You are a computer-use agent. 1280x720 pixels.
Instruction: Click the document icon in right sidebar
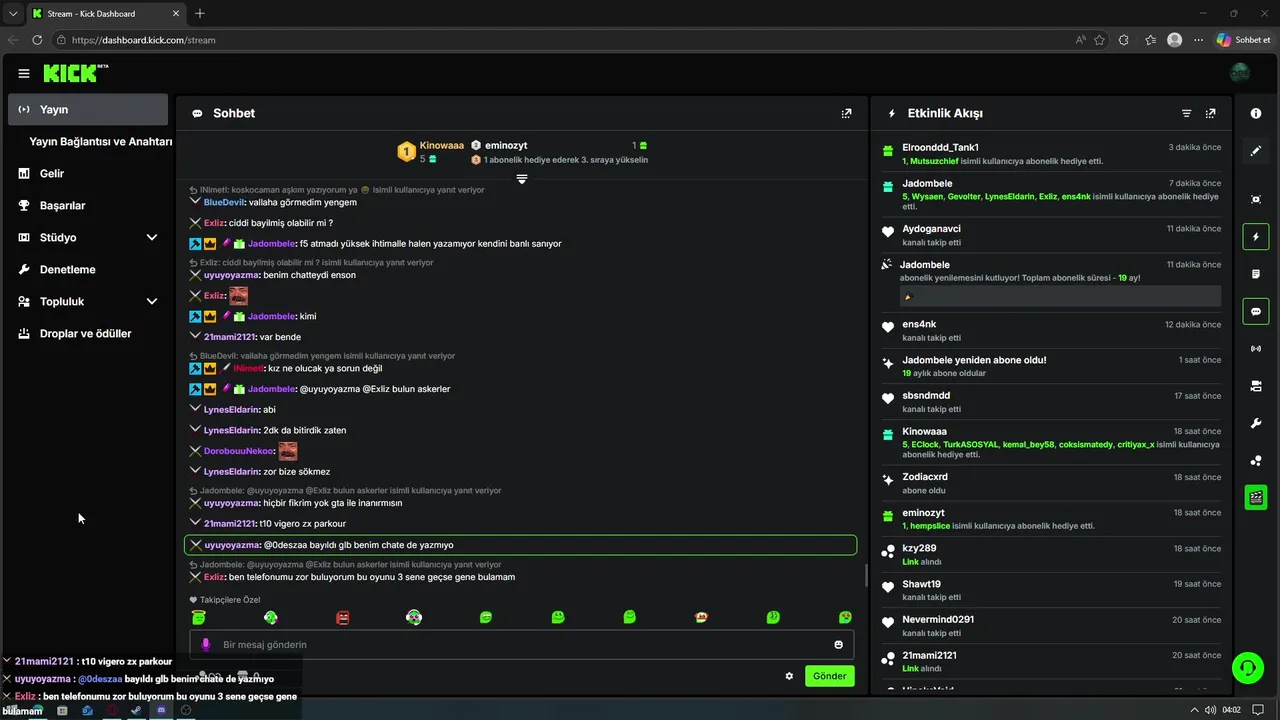[x=1256, y=274]
